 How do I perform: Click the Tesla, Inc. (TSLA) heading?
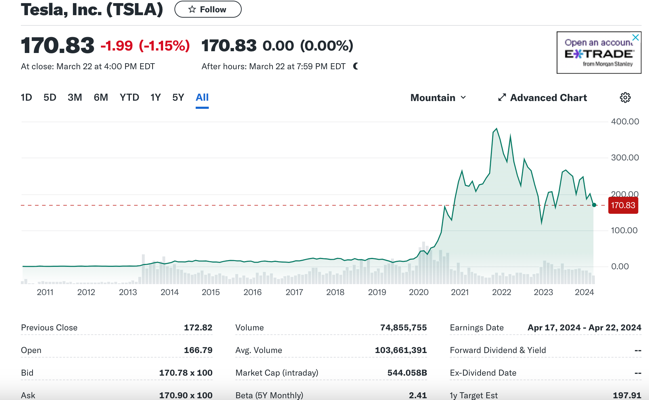tap(92, 10)
